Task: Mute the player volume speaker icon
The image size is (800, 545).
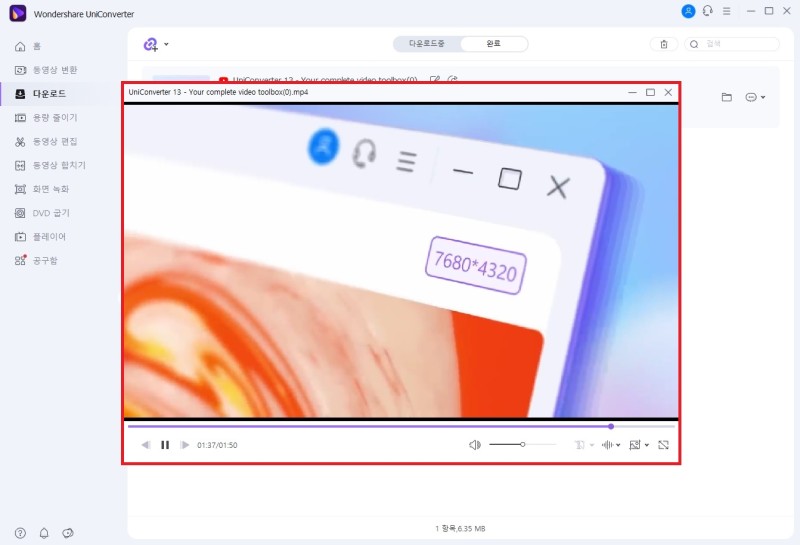Action: pos(475,445)
